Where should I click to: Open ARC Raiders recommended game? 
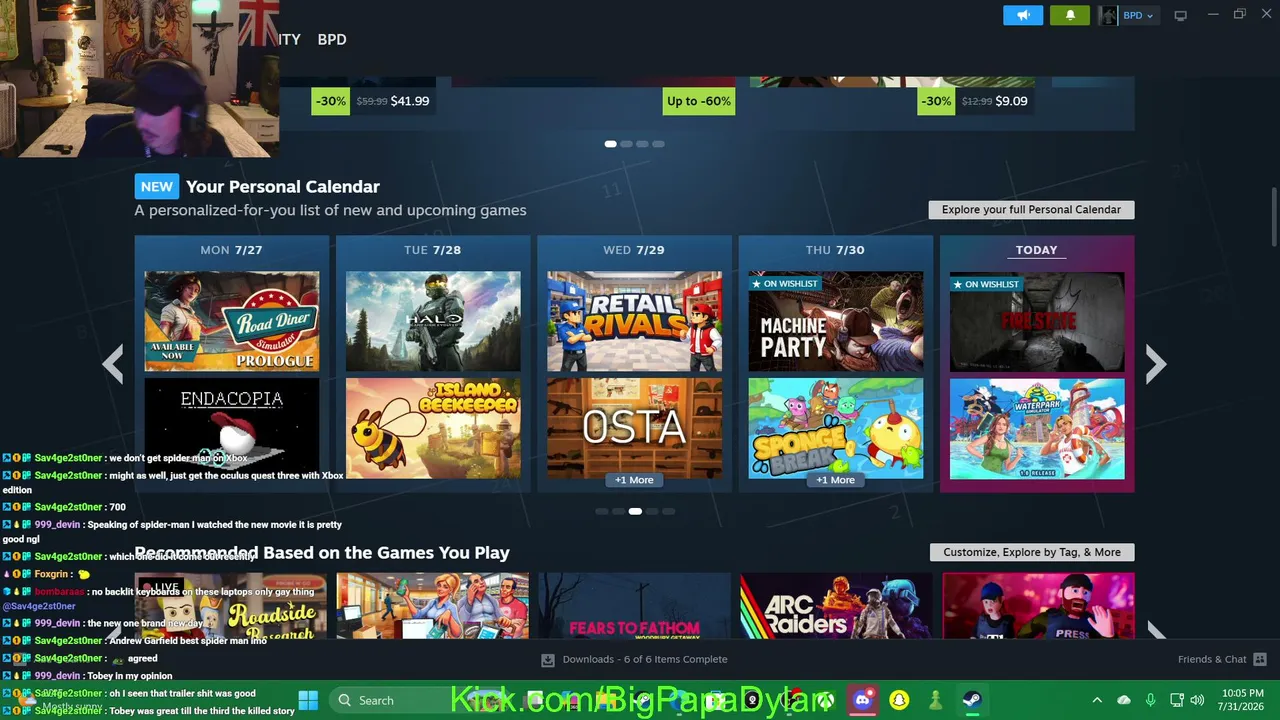(x=836, y=606)
